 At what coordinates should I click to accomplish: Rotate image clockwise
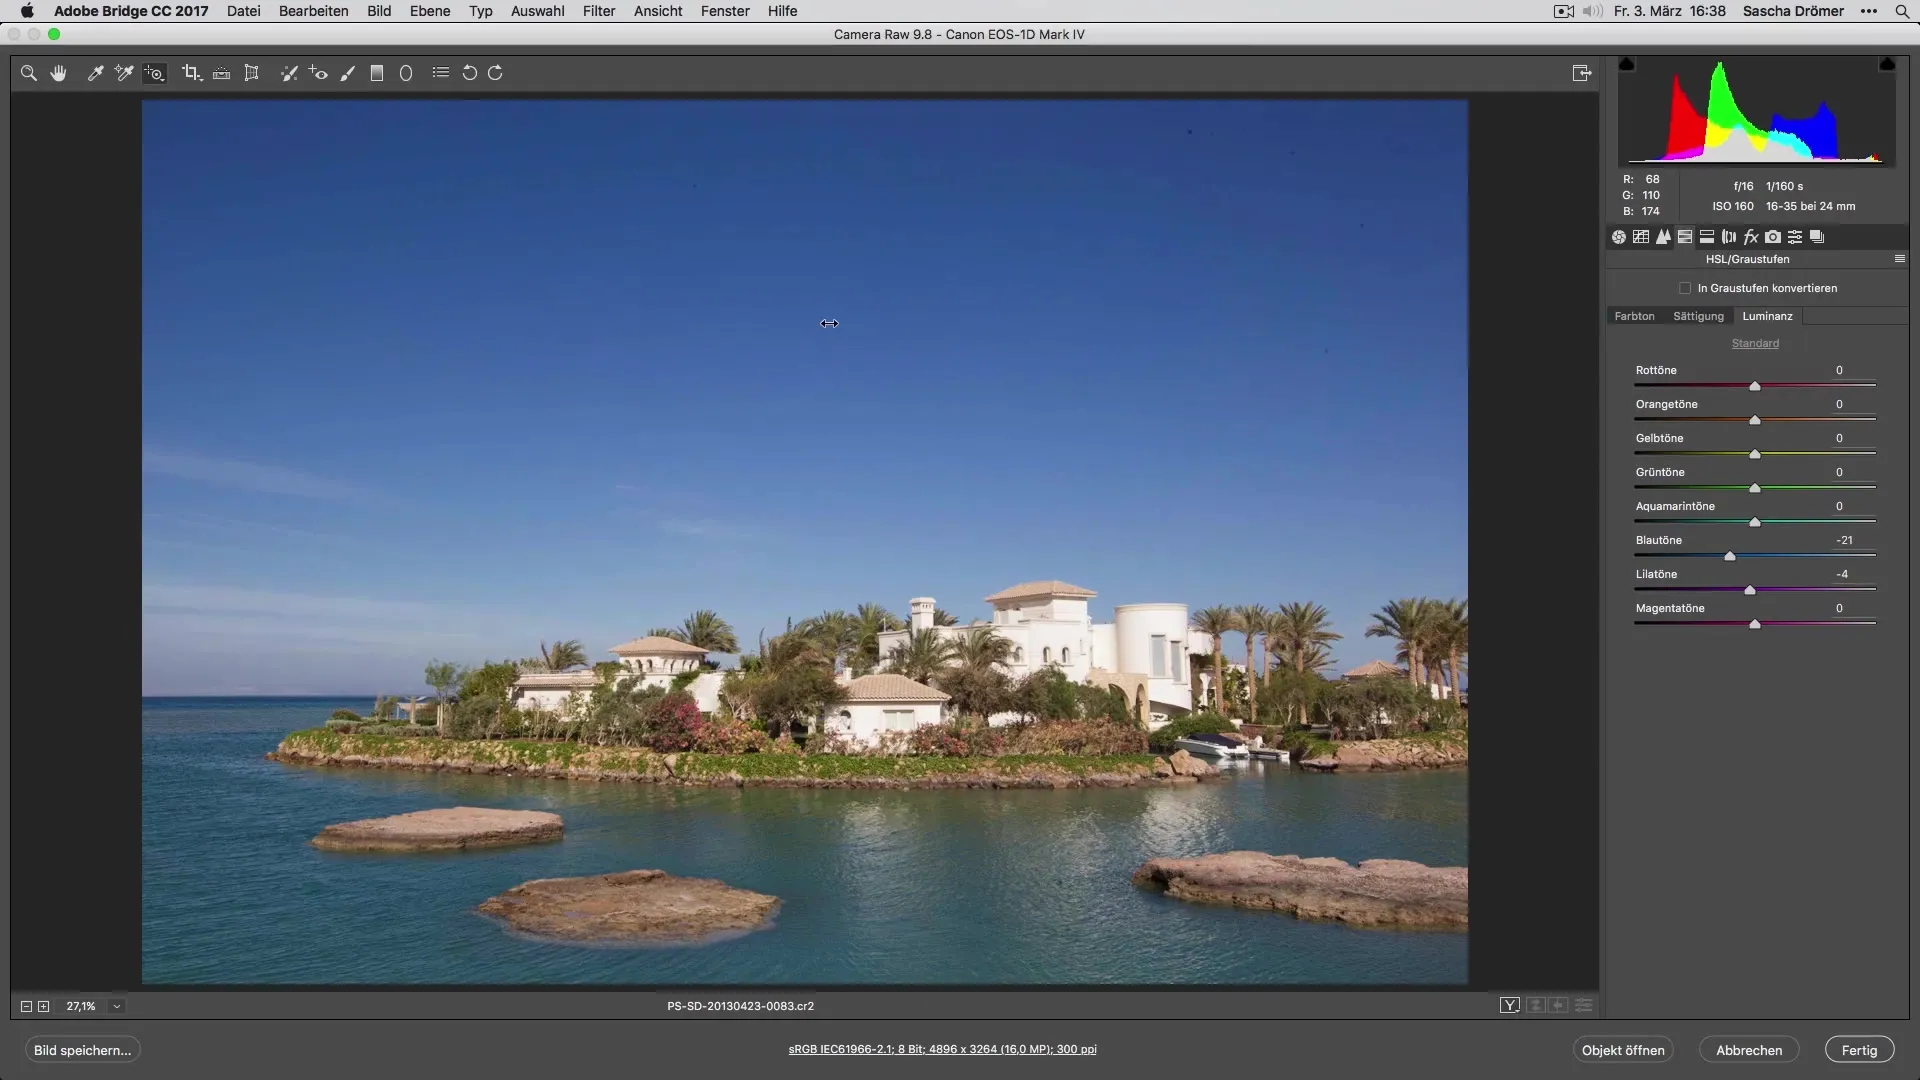[496, 73]
